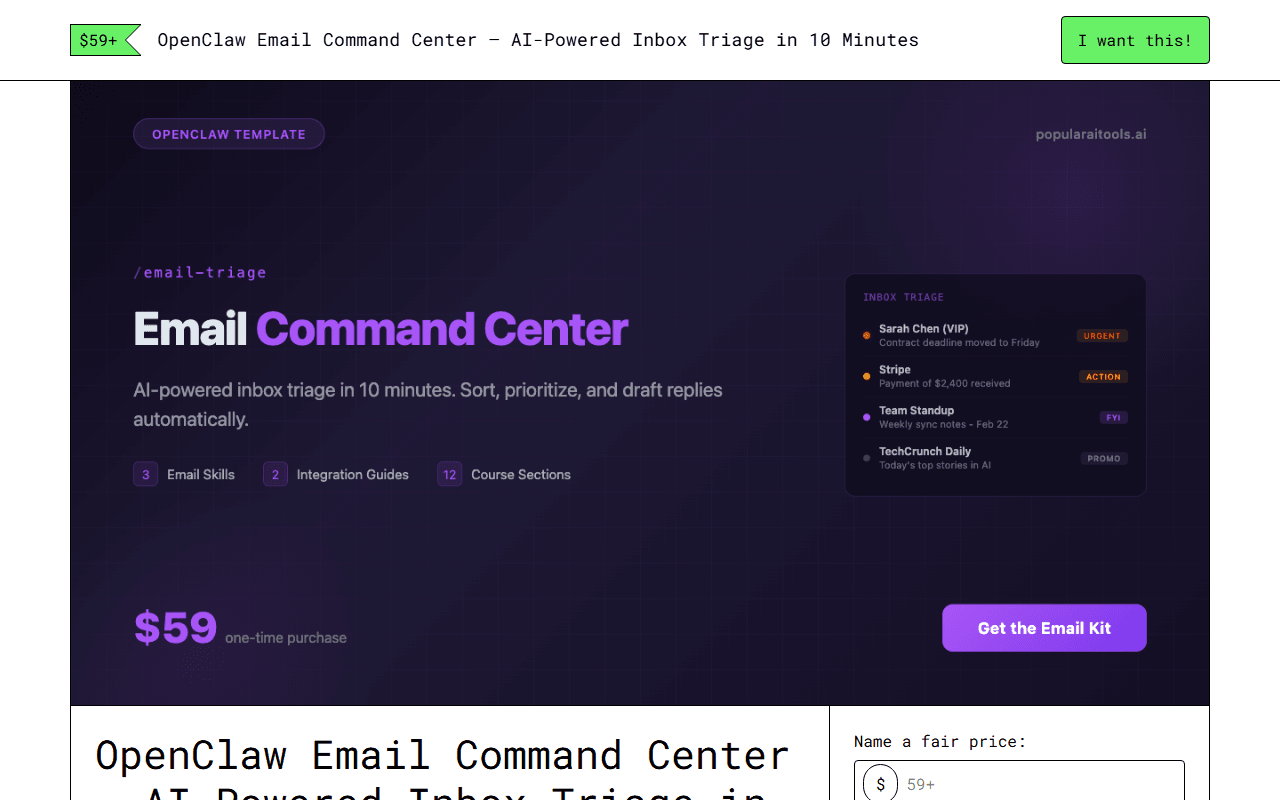Toggle the gray status dot beside TechCrunch Daily
The width and height of the screenshot is (1280, 800).
(866, 458)
